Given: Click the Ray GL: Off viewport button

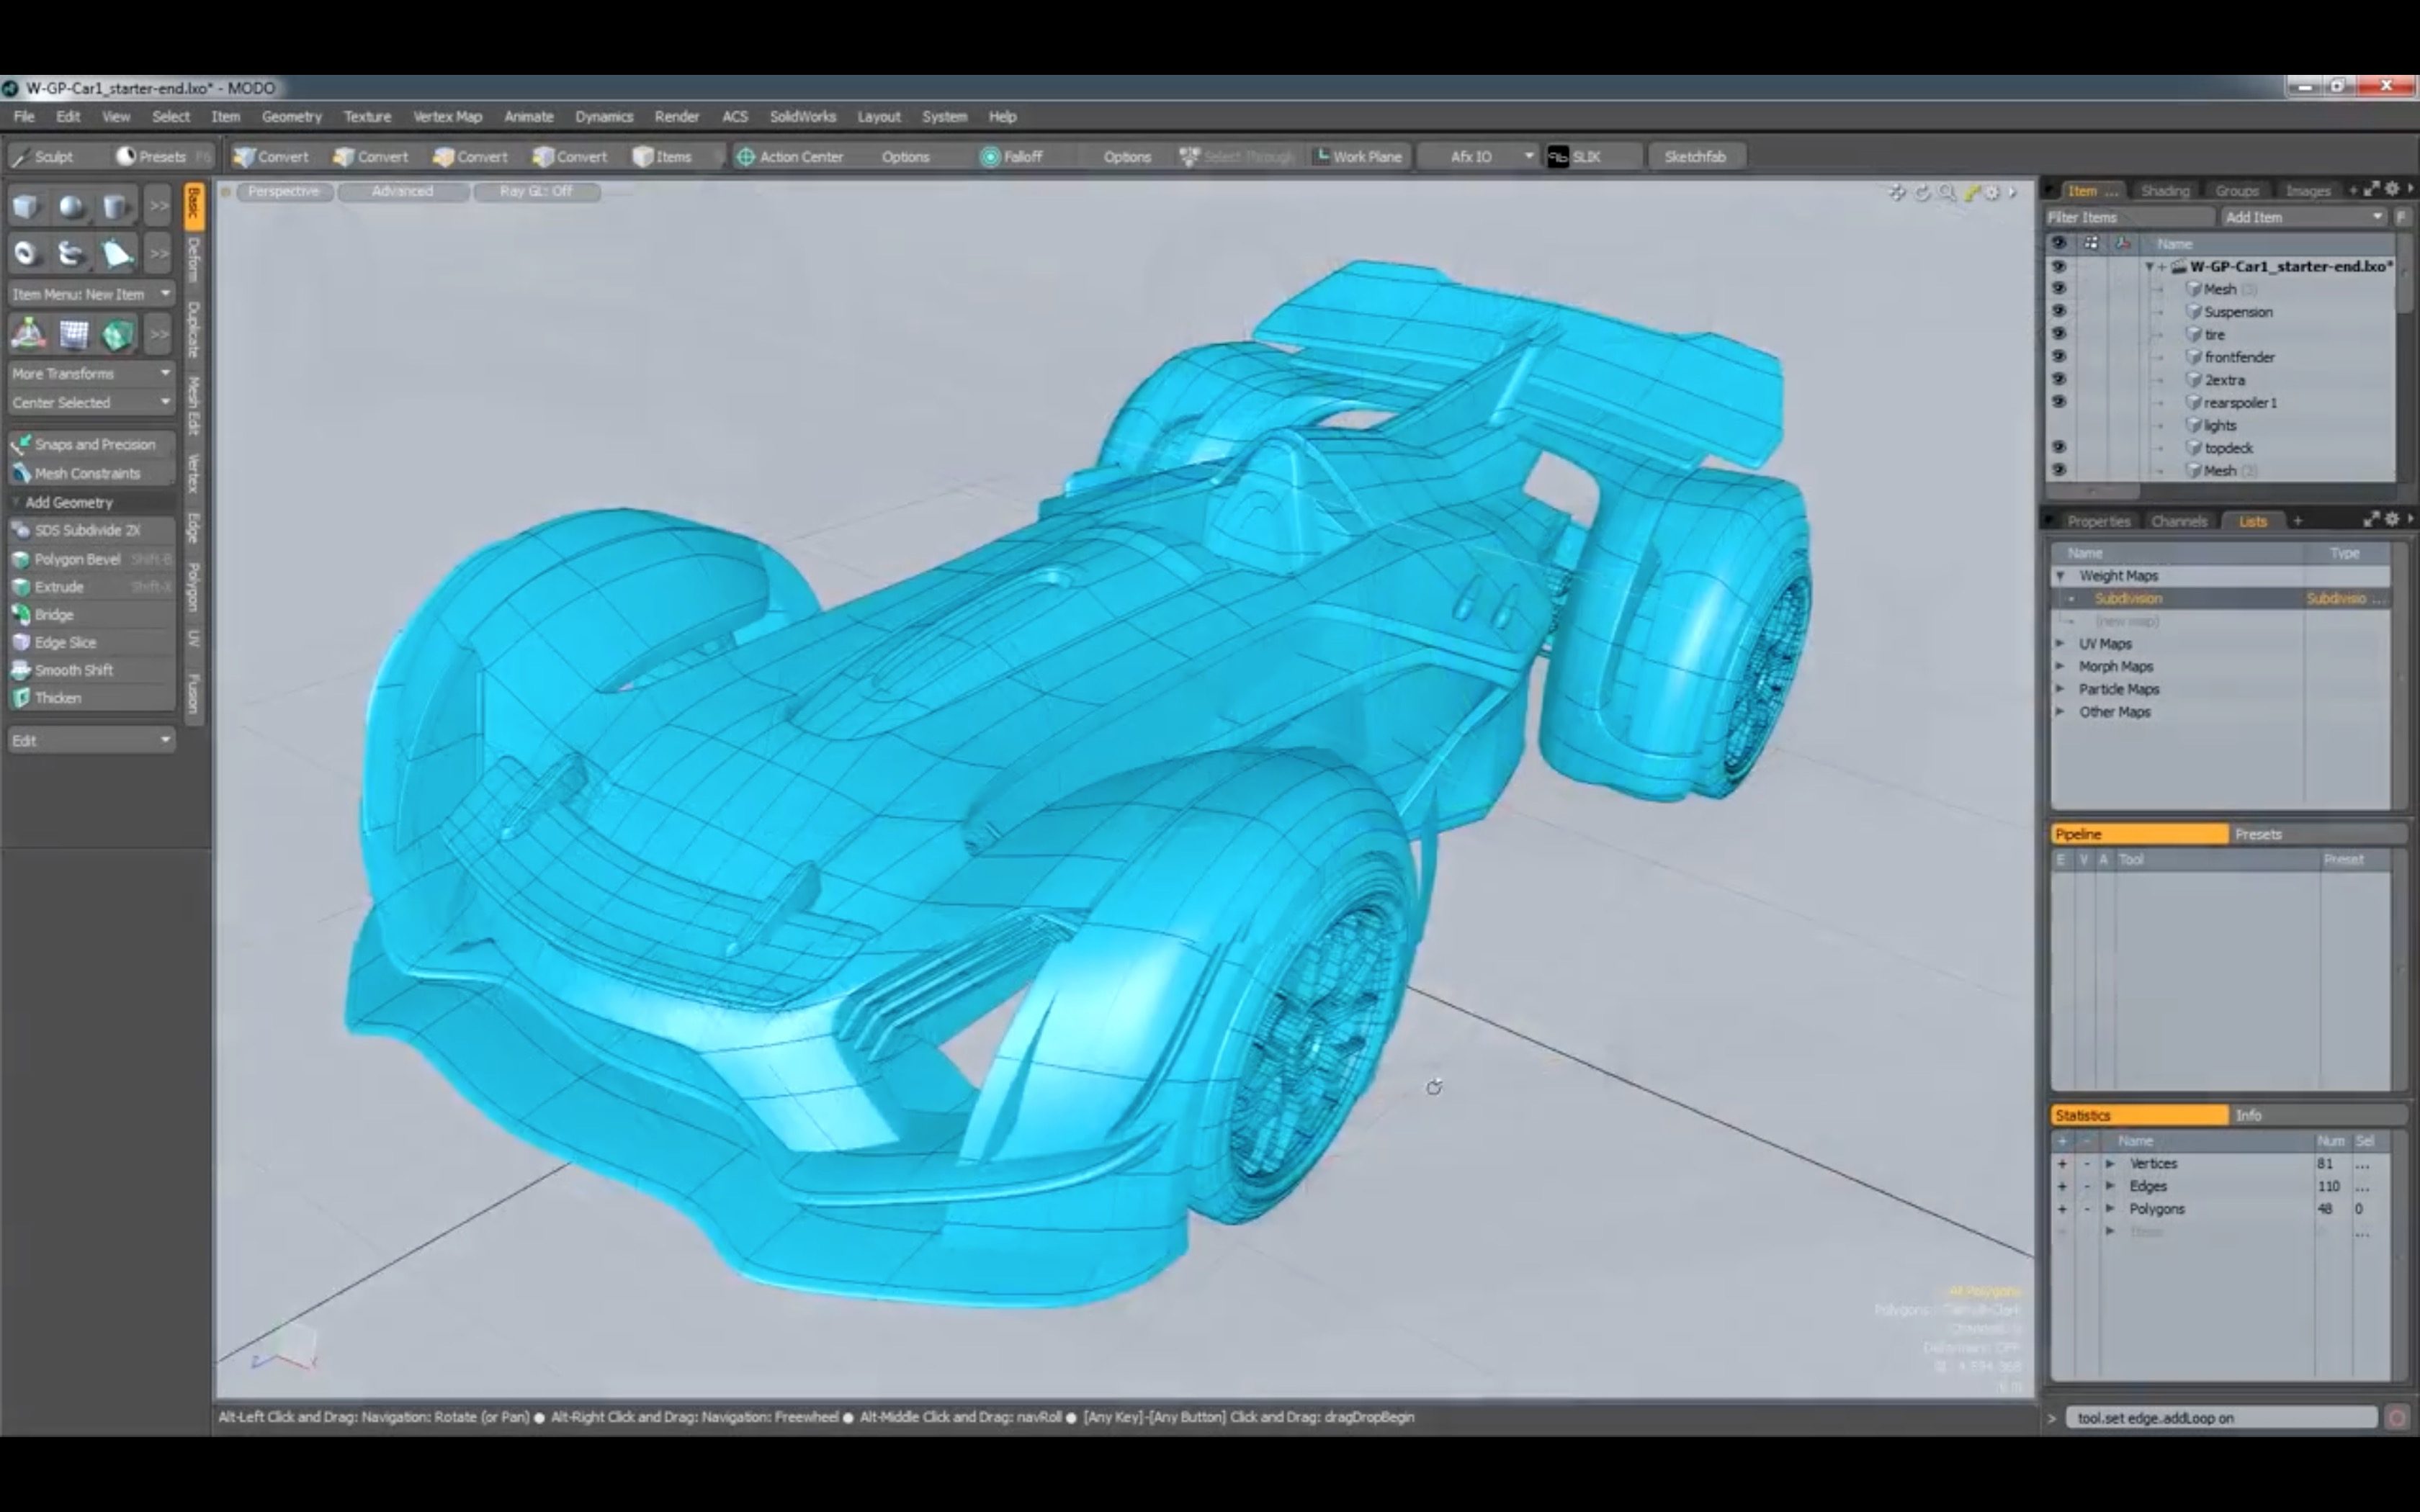Looking at the screenshot, I should (x=536, y=191).
